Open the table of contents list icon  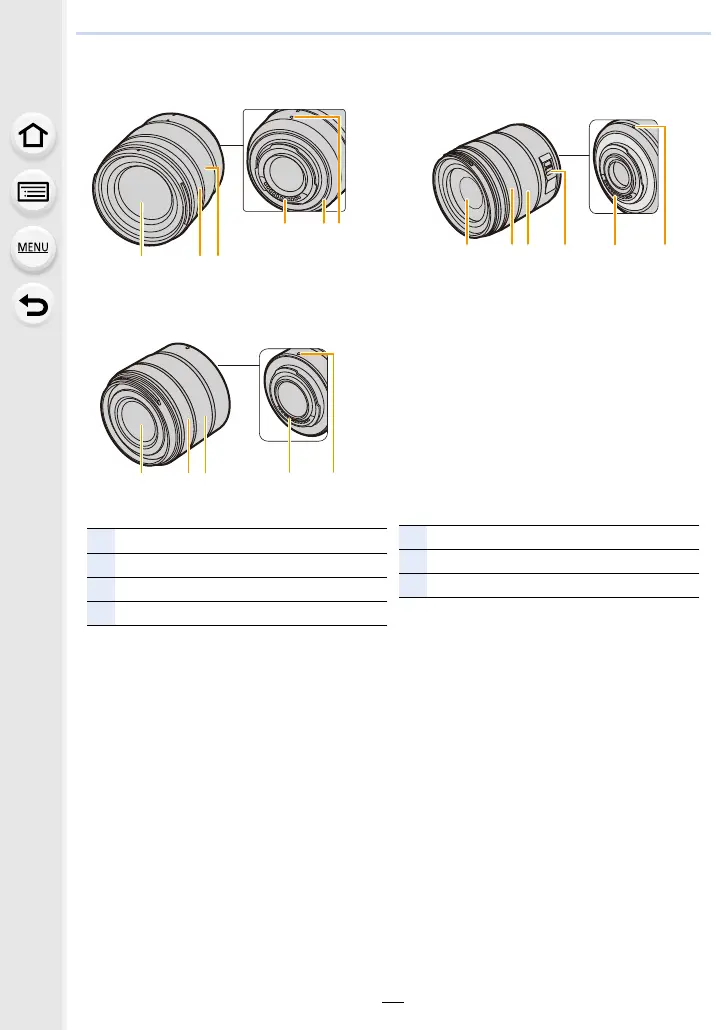33,192
